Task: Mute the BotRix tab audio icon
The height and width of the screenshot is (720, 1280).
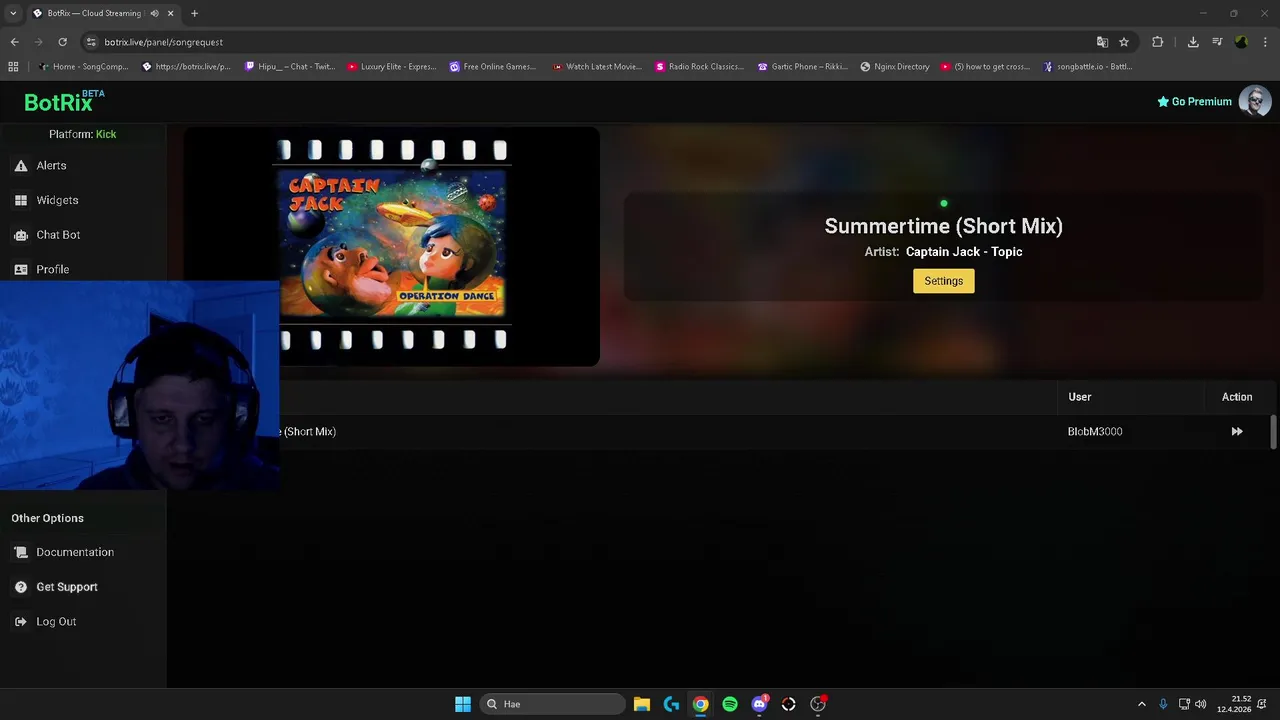Action: click(x=154, y=14)
